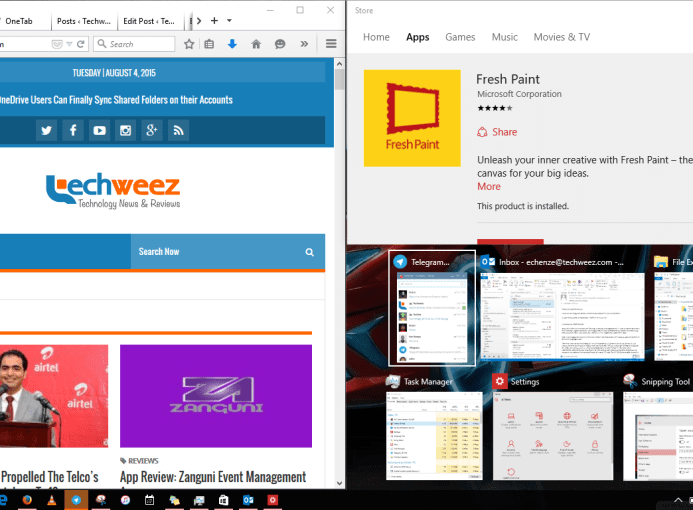693x510 pixels.
Task: Open Apps tab in Store
Action: [x=418, y=37]
